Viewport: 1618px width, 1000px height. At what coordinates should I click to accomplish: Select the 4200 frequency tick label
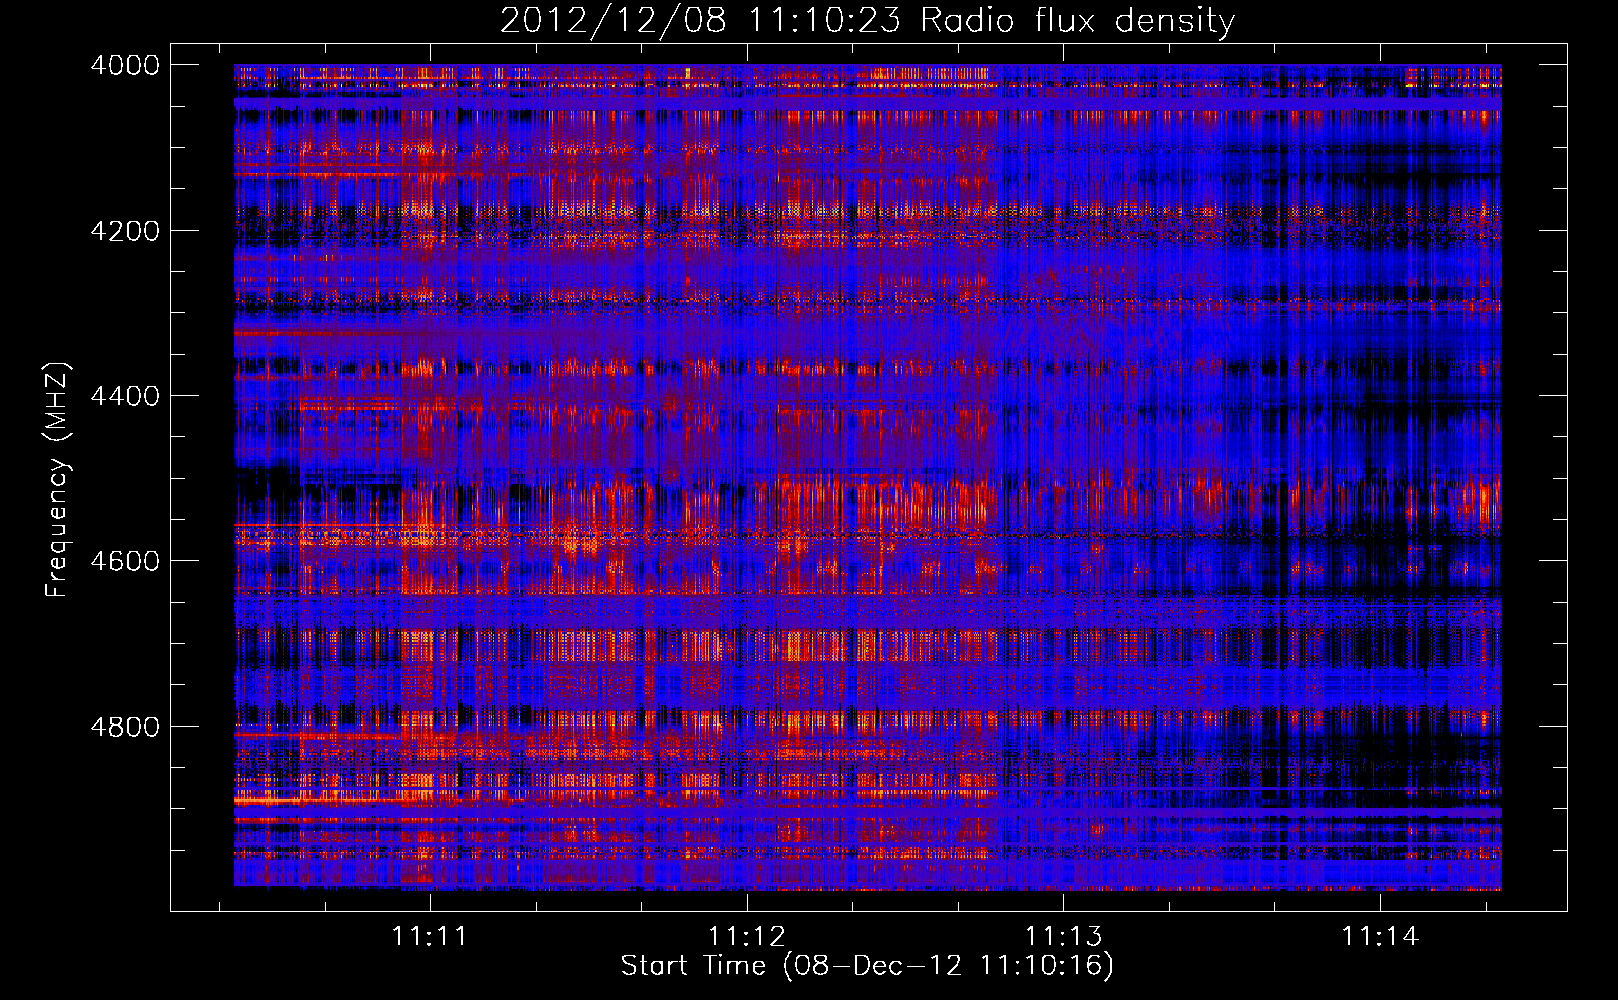[x=125, y=231]
